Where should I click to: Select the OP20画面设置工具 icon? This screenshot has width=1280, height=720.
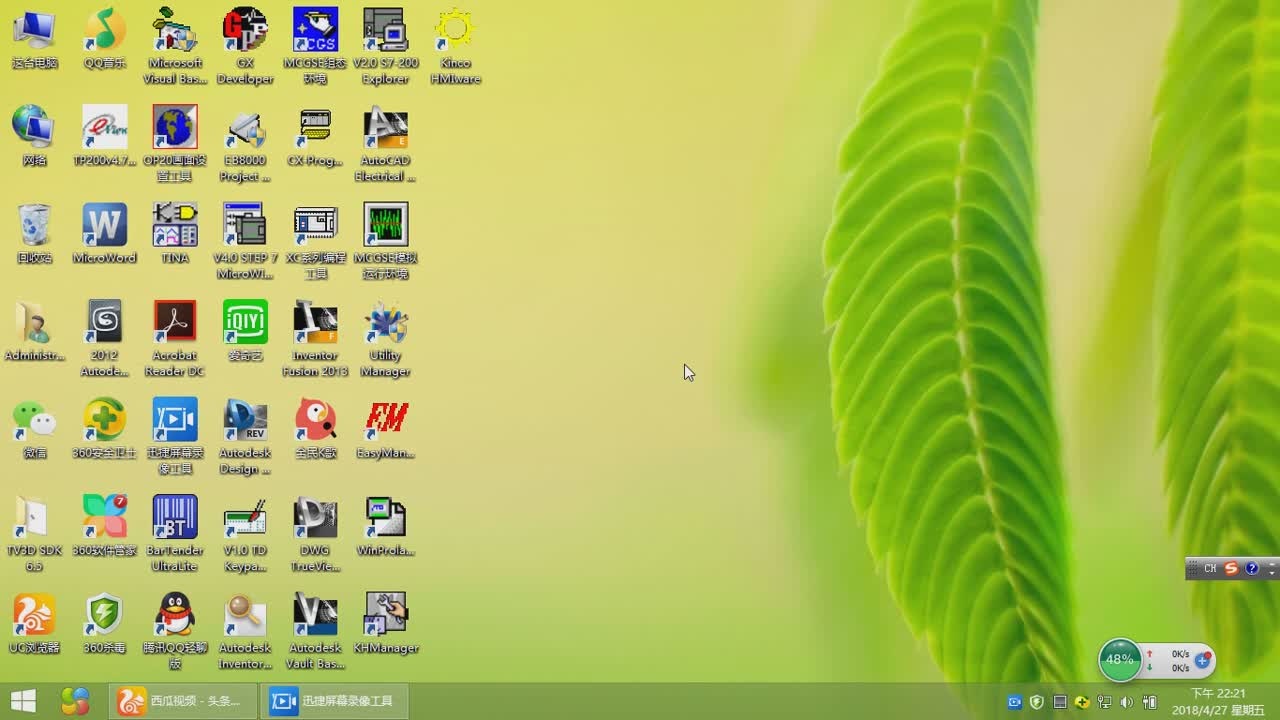pyautogui.click(x=175, y=144)
